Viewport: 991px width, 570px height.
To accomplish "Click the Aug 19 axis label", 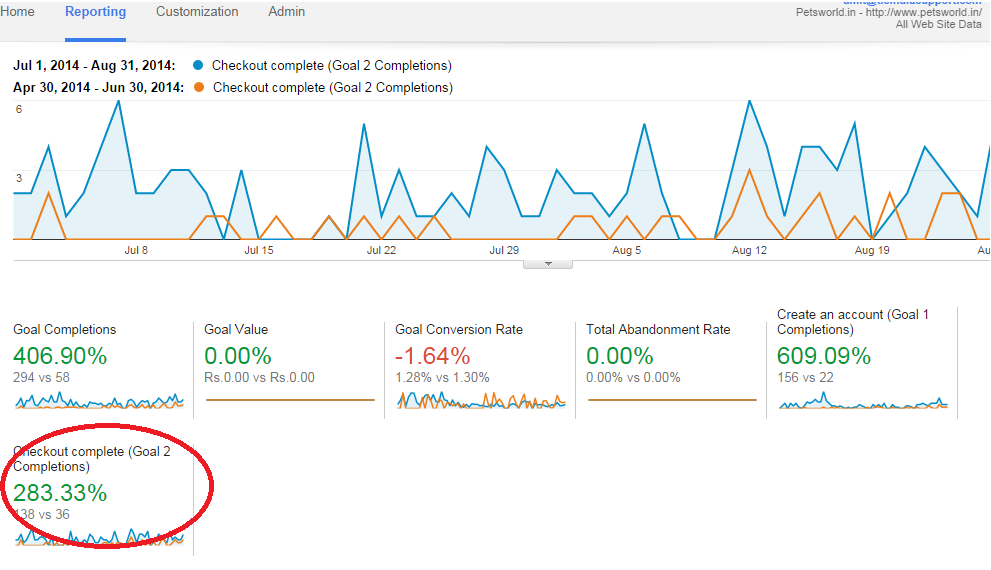I will pyautogui.click(x=872, y=250).
